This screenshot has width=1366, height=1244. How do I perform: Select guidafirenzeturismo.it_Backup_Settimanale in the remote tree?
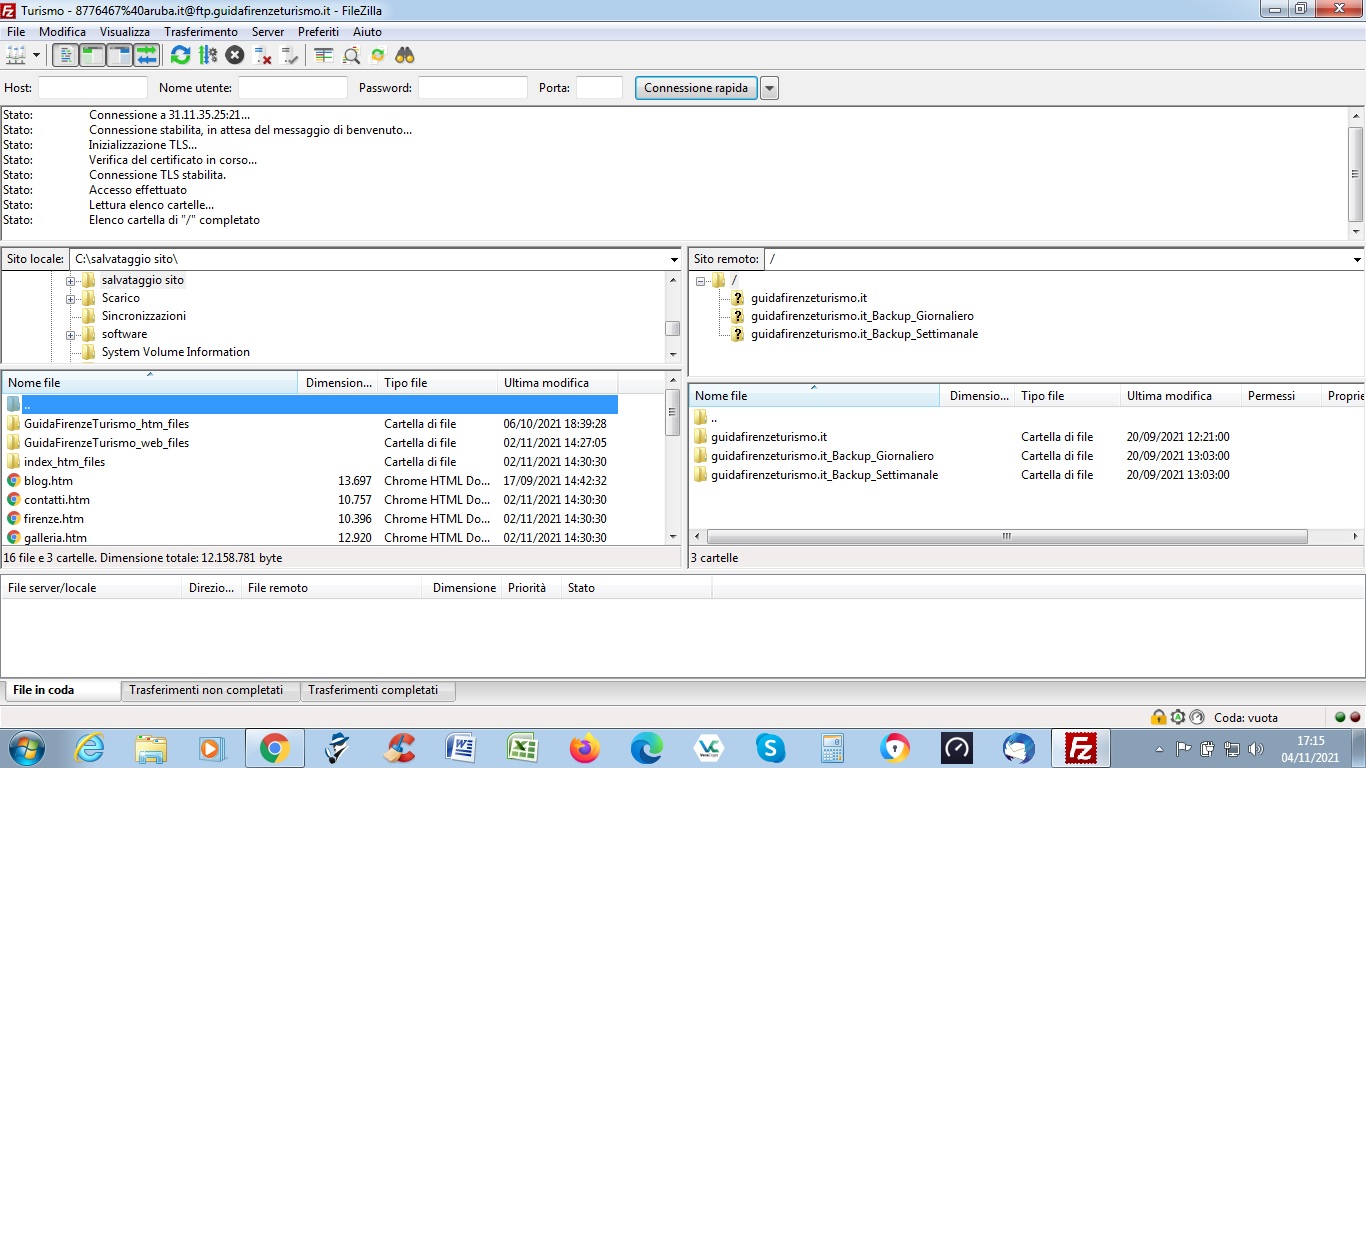864,334
